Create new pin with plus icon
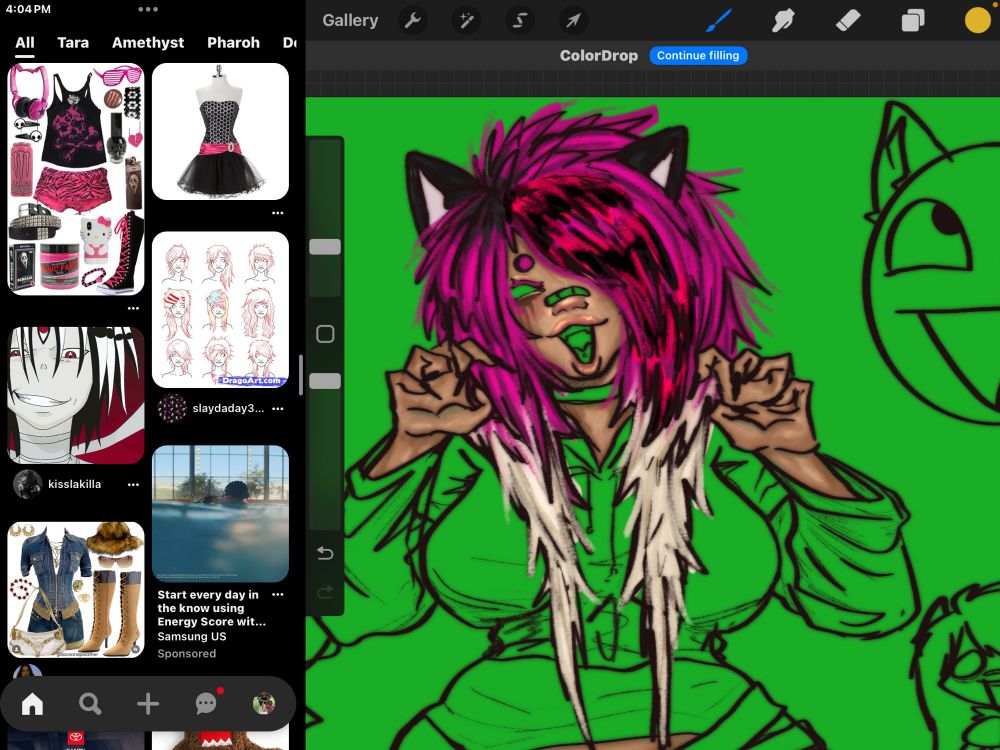1000x750 pixels. [148, 704]
